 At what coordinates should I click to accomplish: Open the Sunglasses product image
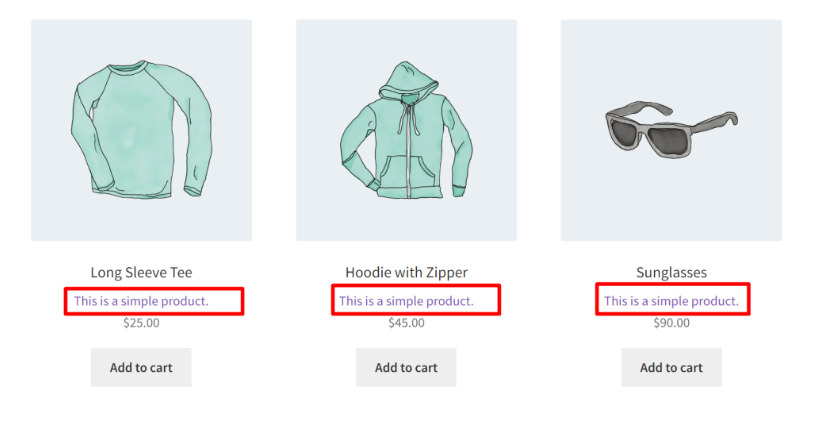click(672, 130)
